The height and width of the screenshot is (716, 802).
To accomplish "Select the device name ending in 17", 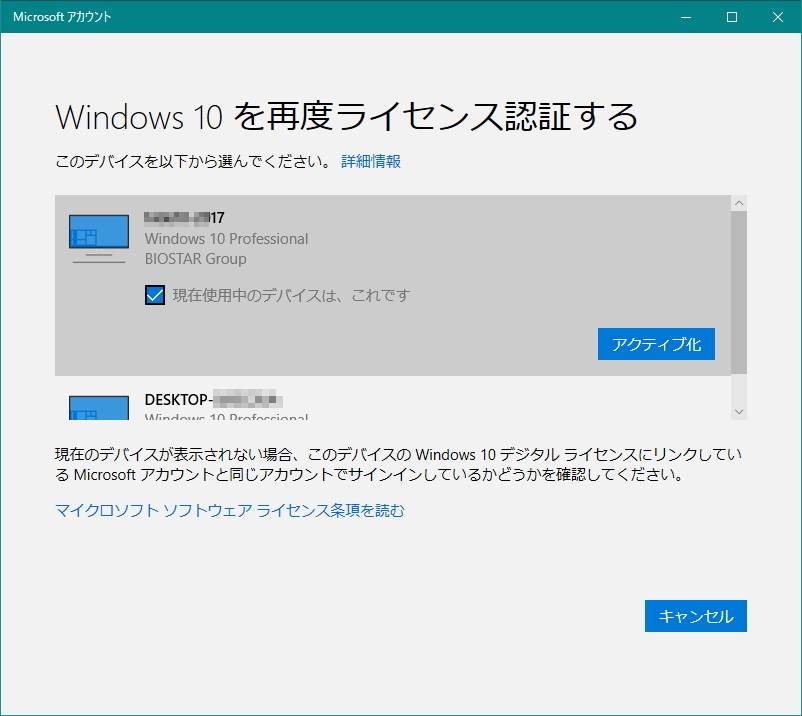I will coord(185,218).
